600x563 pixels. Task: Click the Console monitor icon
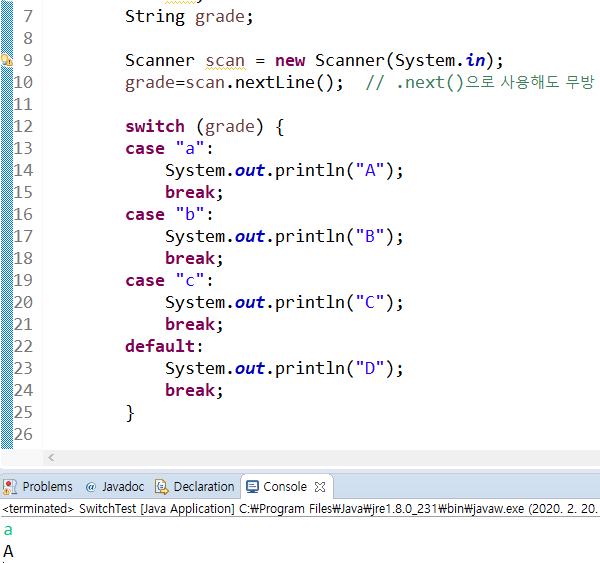tap(253, 487)
